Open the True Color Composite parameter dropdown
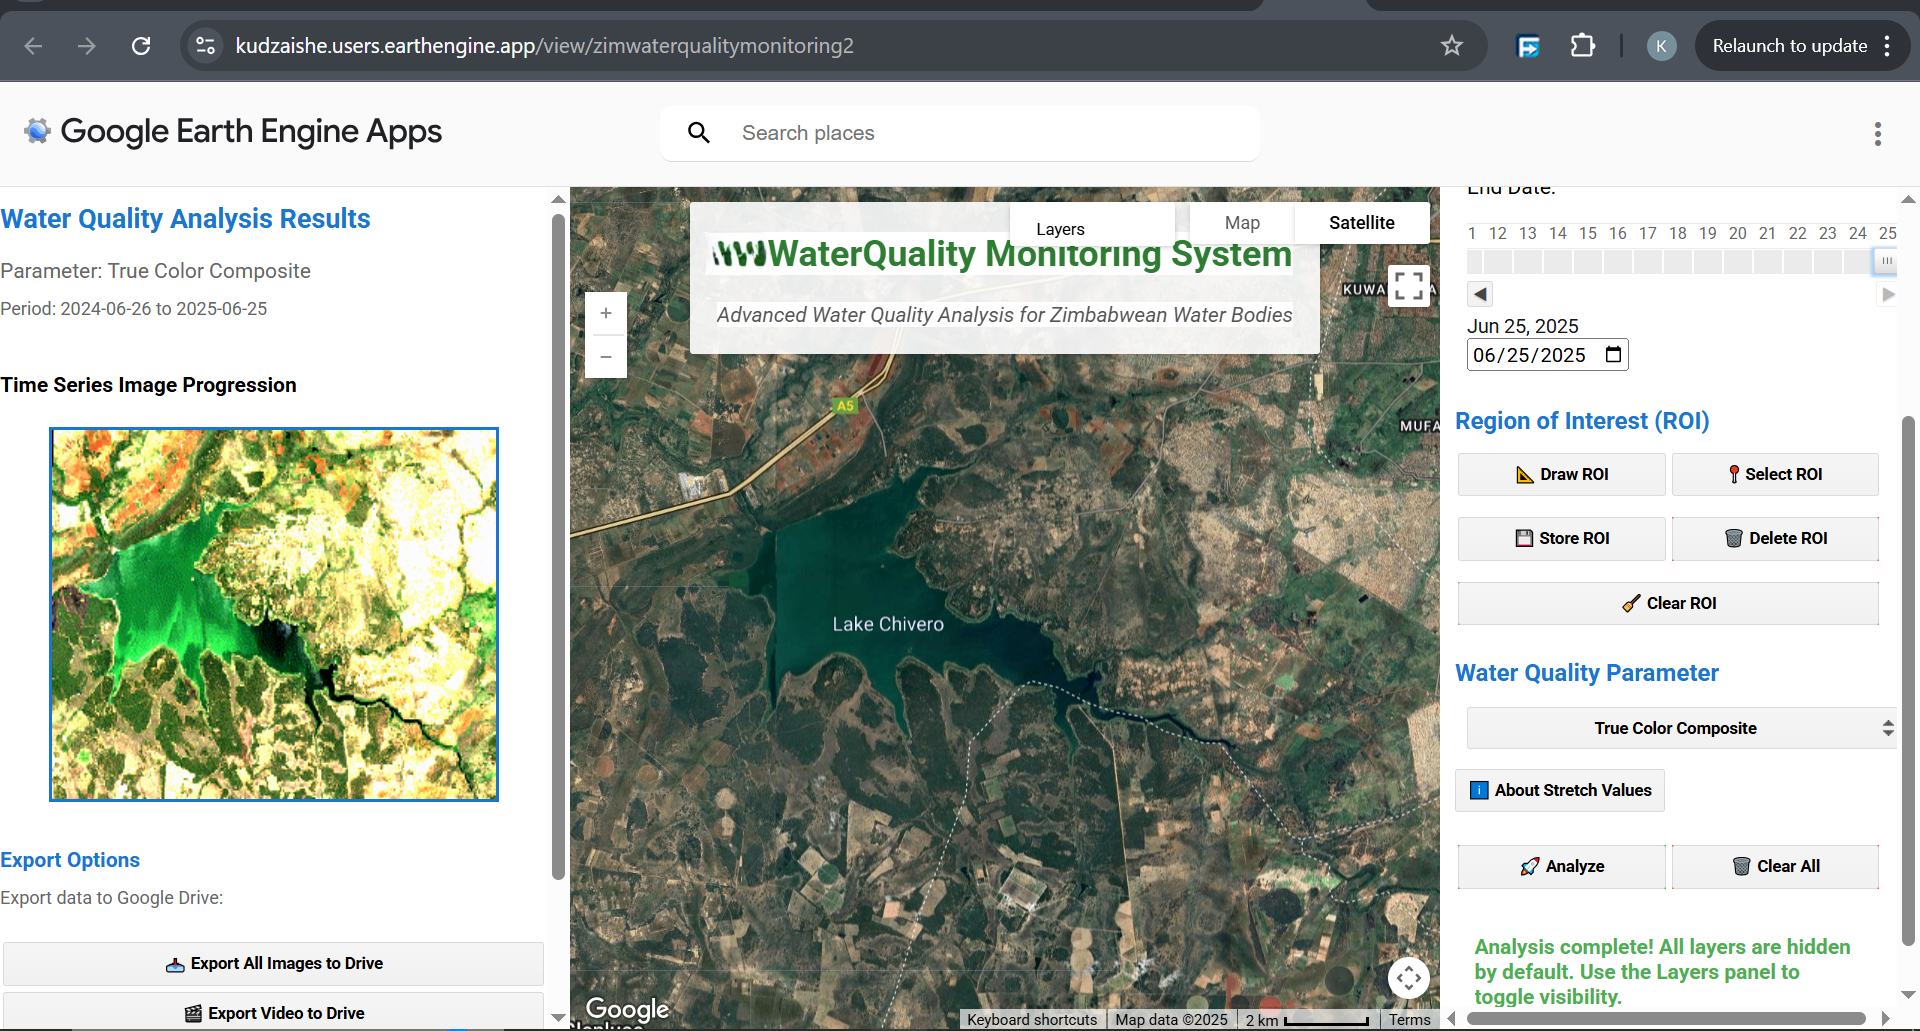The image size is (1920, 1031). [x=1681, y=728]
